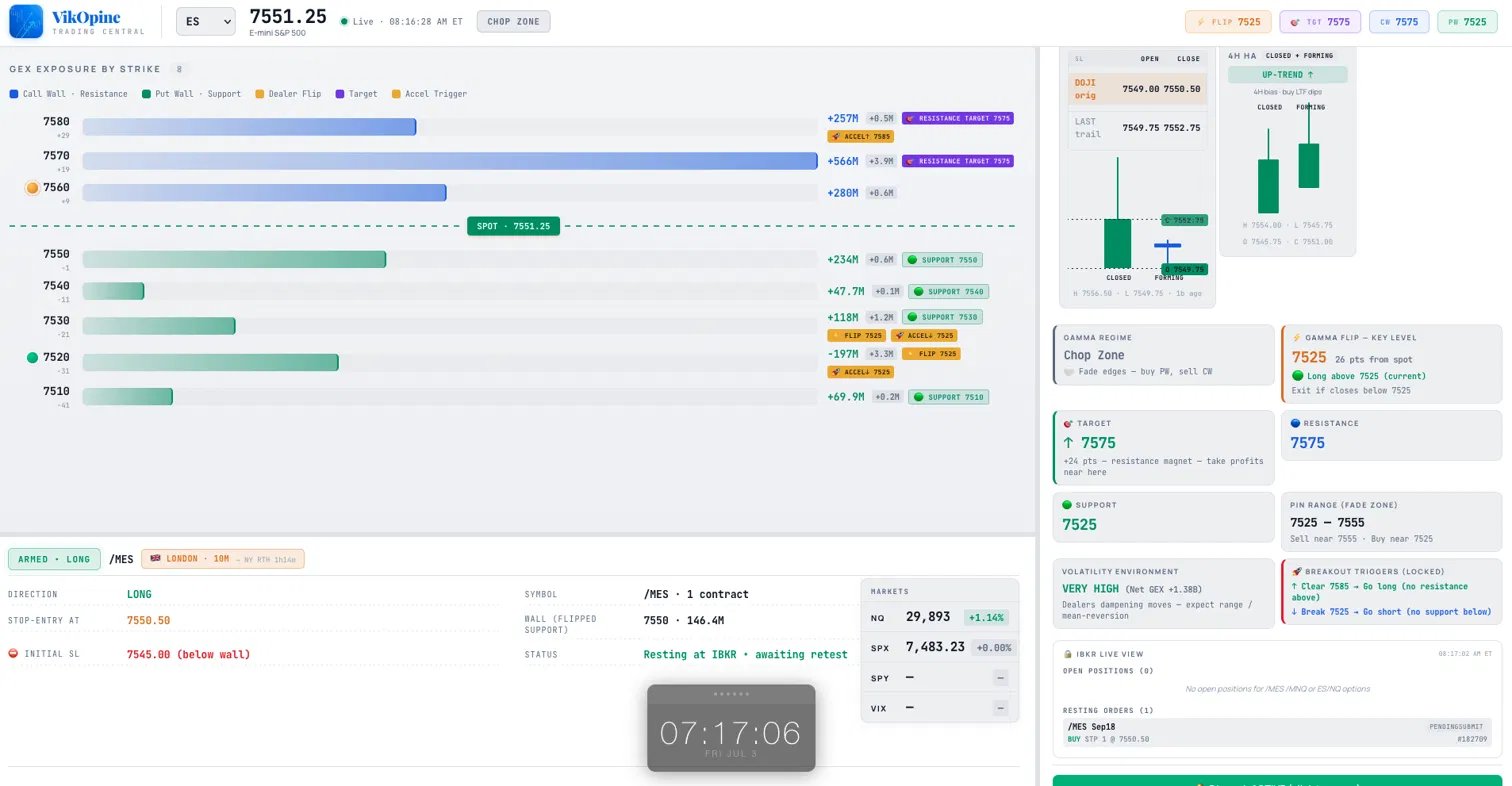Click the Gamma Regime Chop Zone card
This screenshot has height=786, width=1512.
coord(1164,354)
